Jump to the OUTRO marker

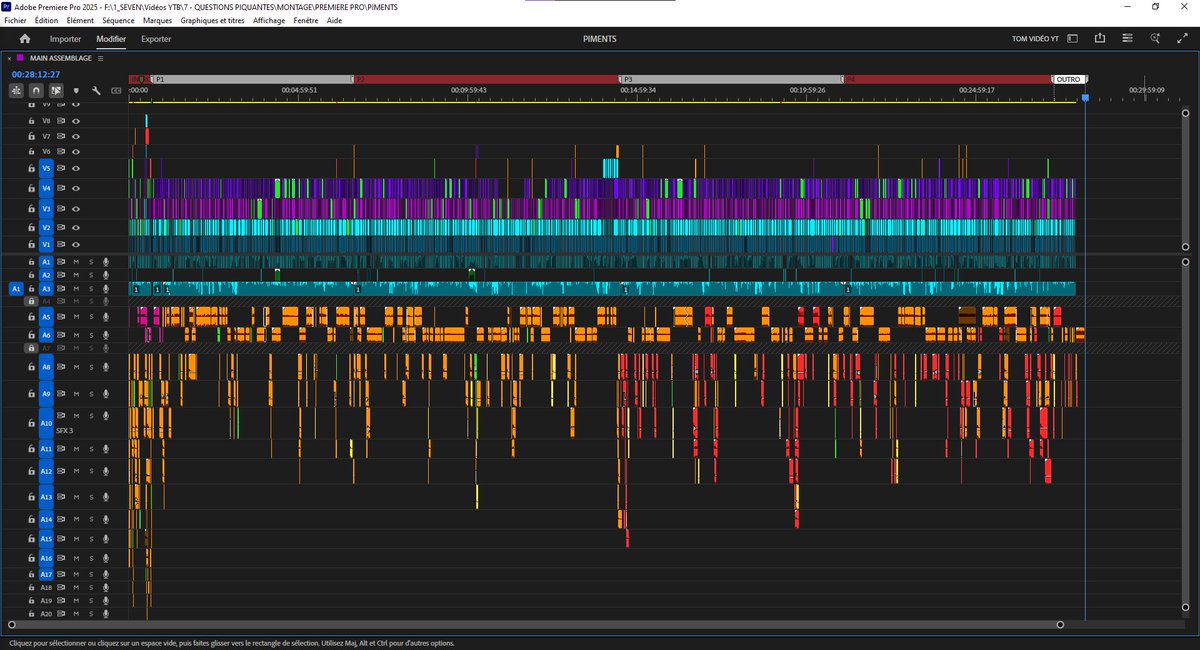1069,79
